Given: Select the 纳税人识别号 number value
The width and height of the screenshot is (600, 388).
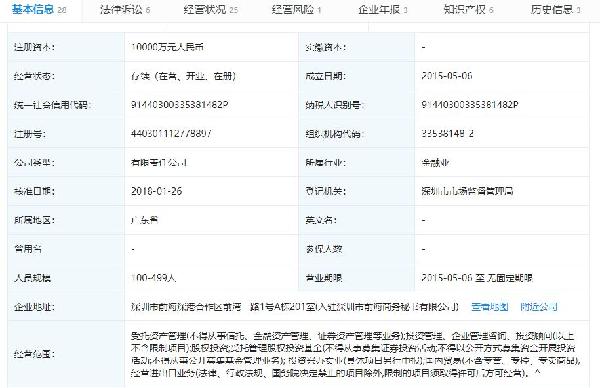Looking at the screenshot, I should [470, 105].
